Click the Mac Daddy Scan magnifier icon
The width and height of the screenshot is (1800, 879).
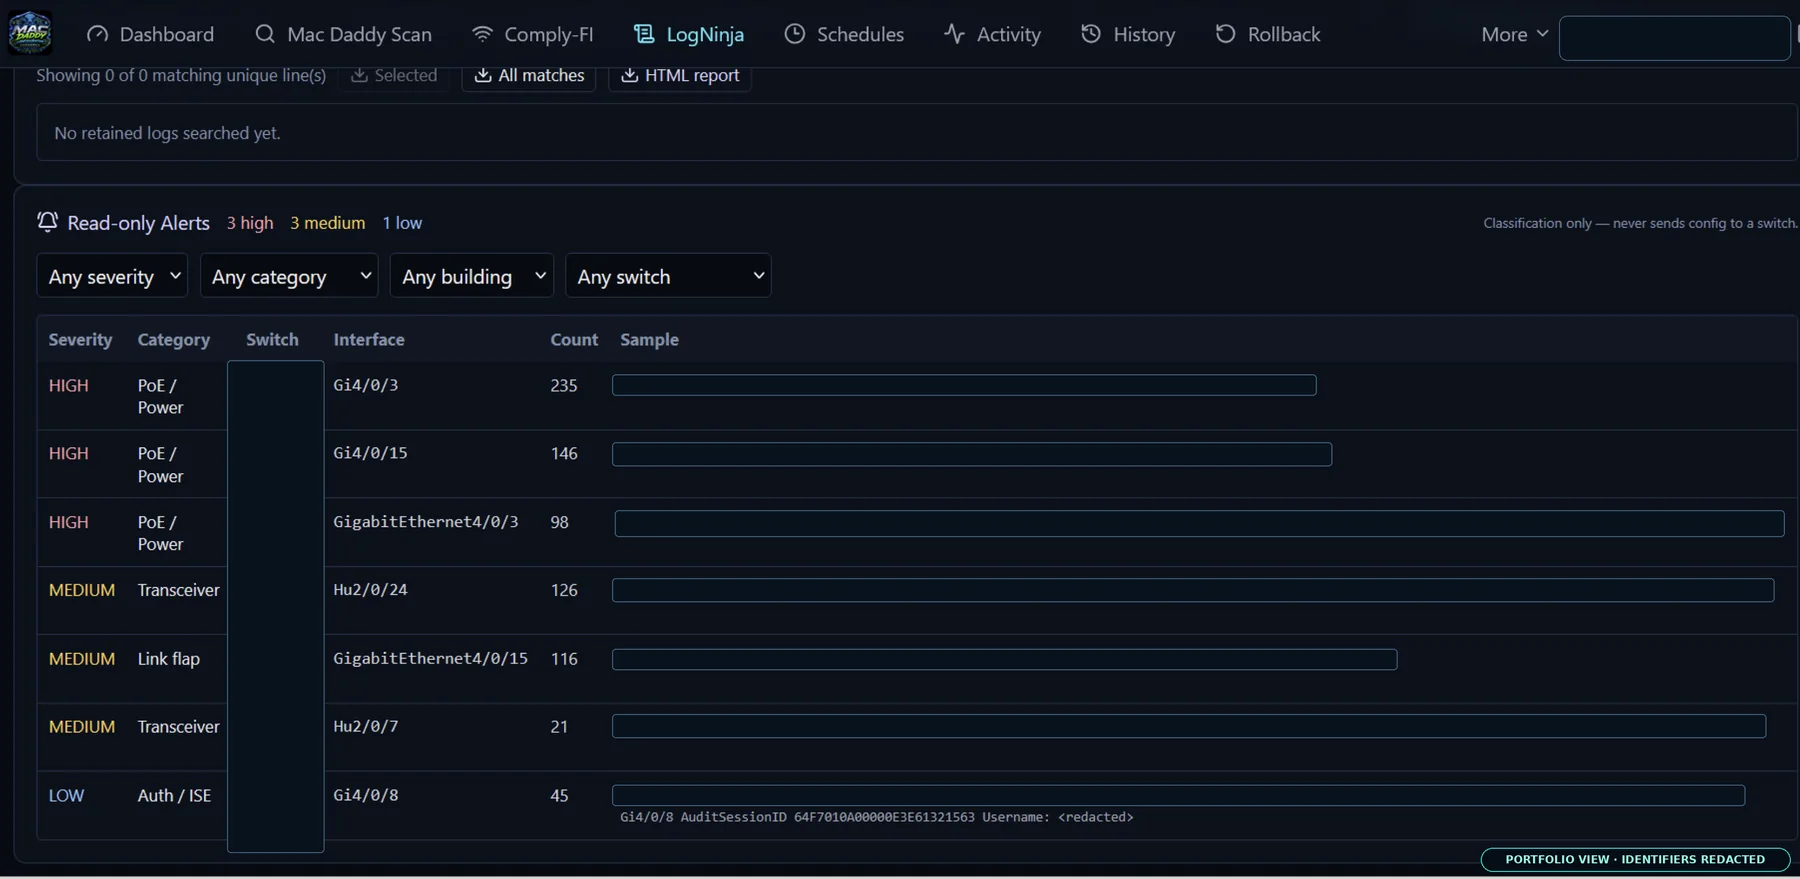click(x=265, y=34)
